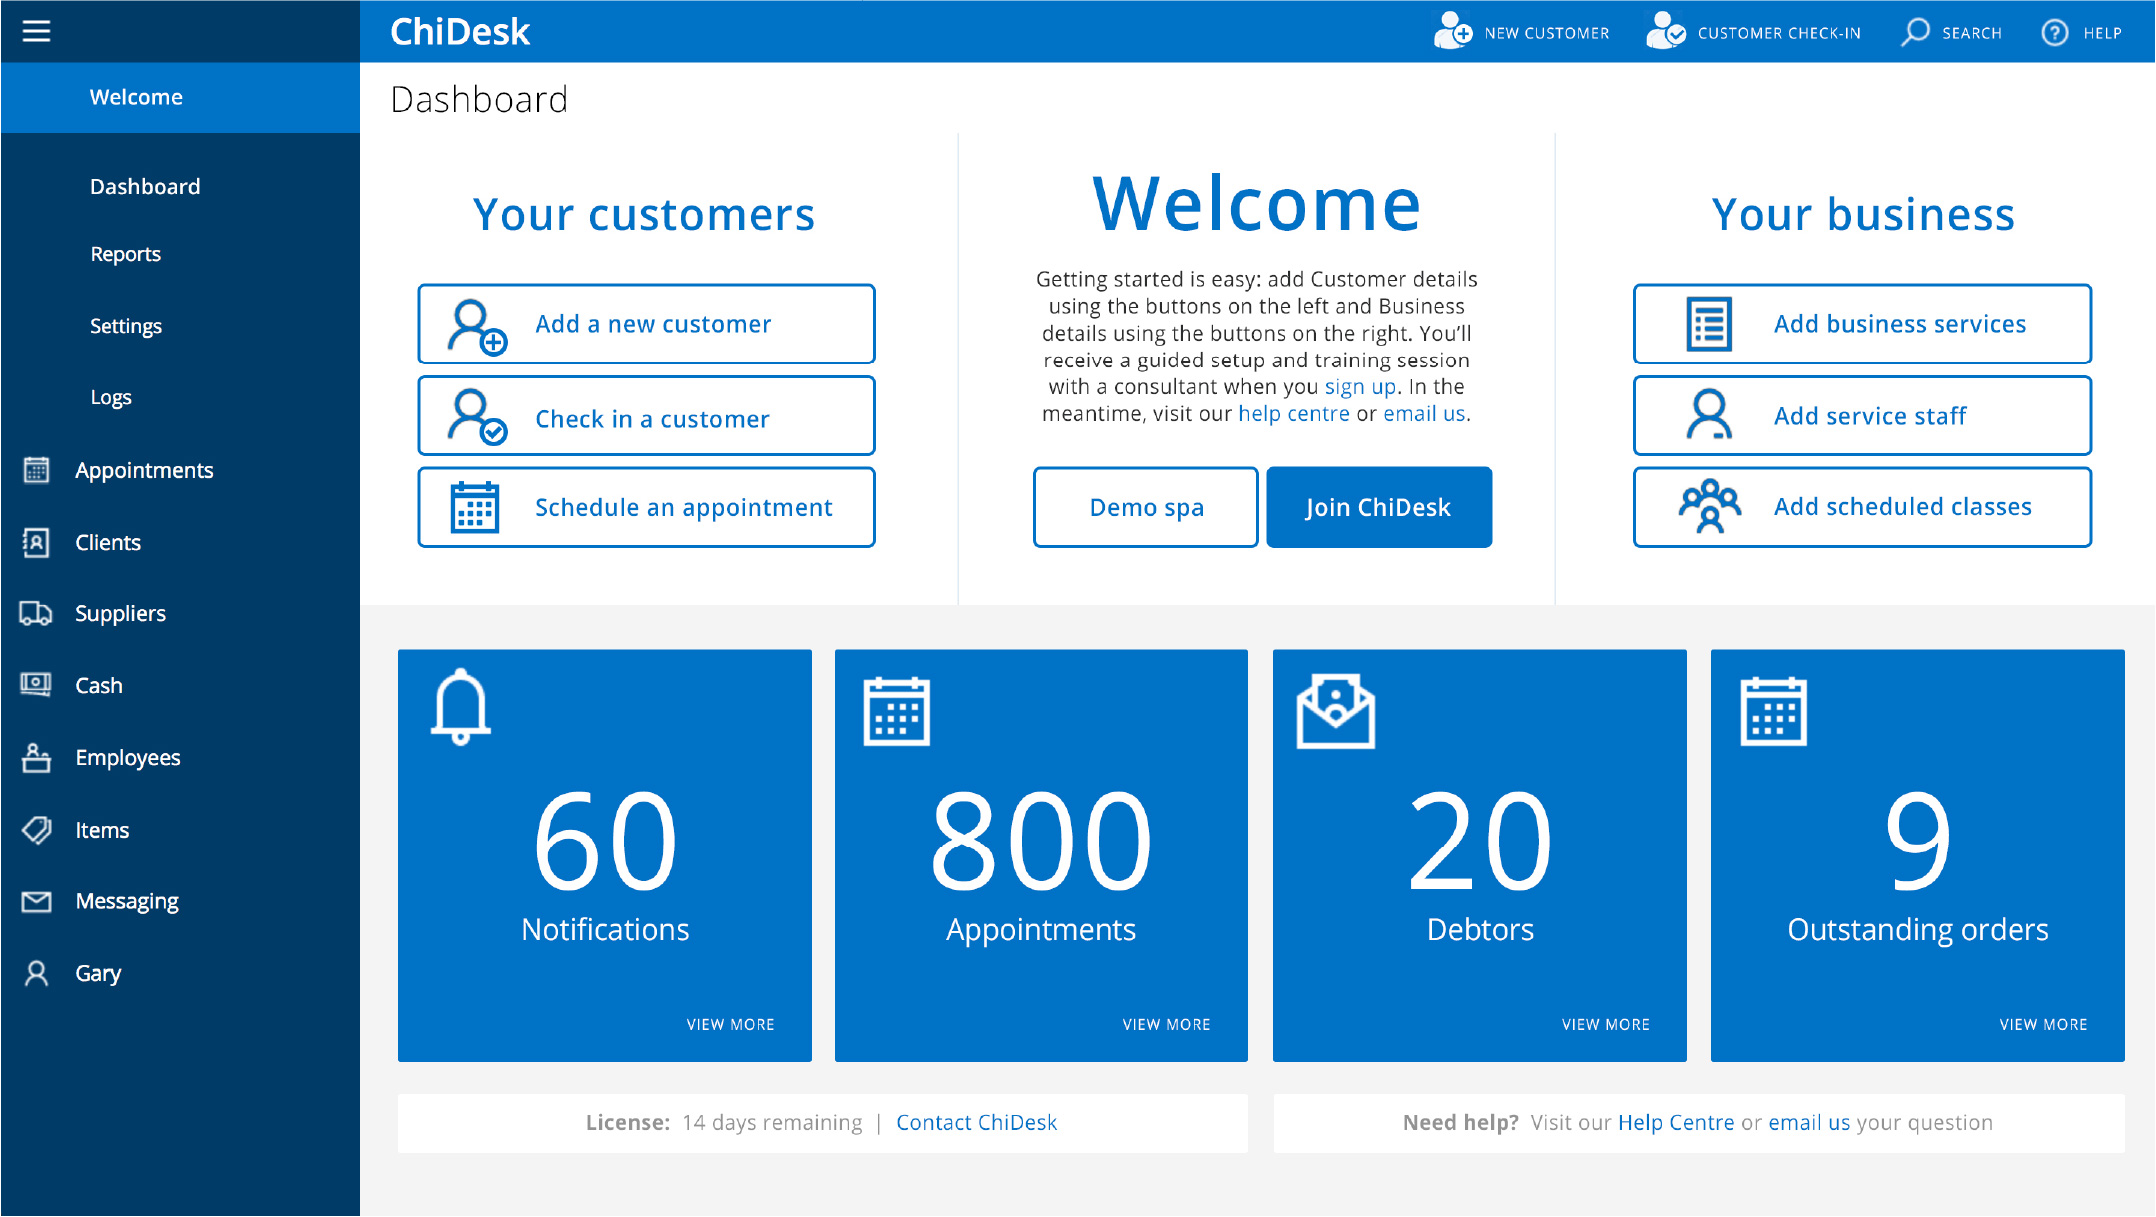This screenshot has height=1217, width=2156.
Task: Click the envelope icon on Debtors tile
Action: tap(1336, 711)
